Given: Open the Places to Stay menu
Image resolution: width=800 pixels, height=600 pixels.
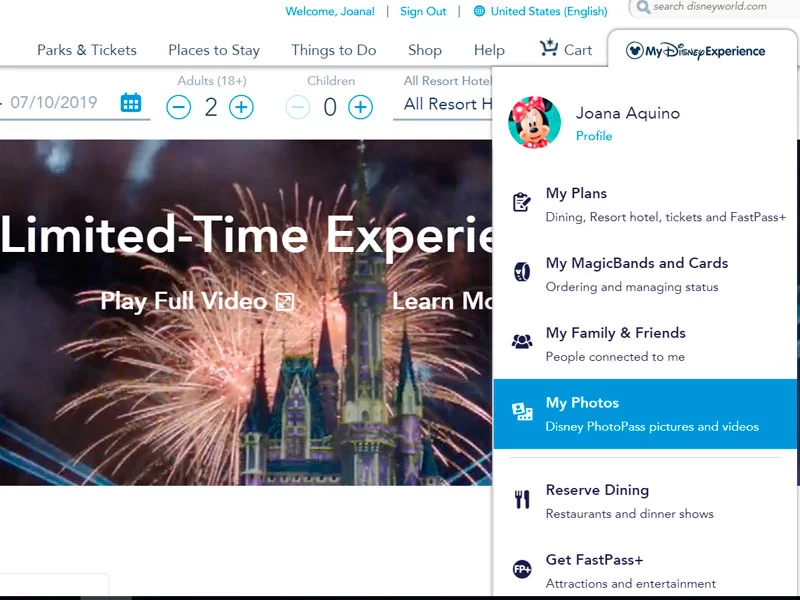Looking at the screenshot, I should 214,50.
